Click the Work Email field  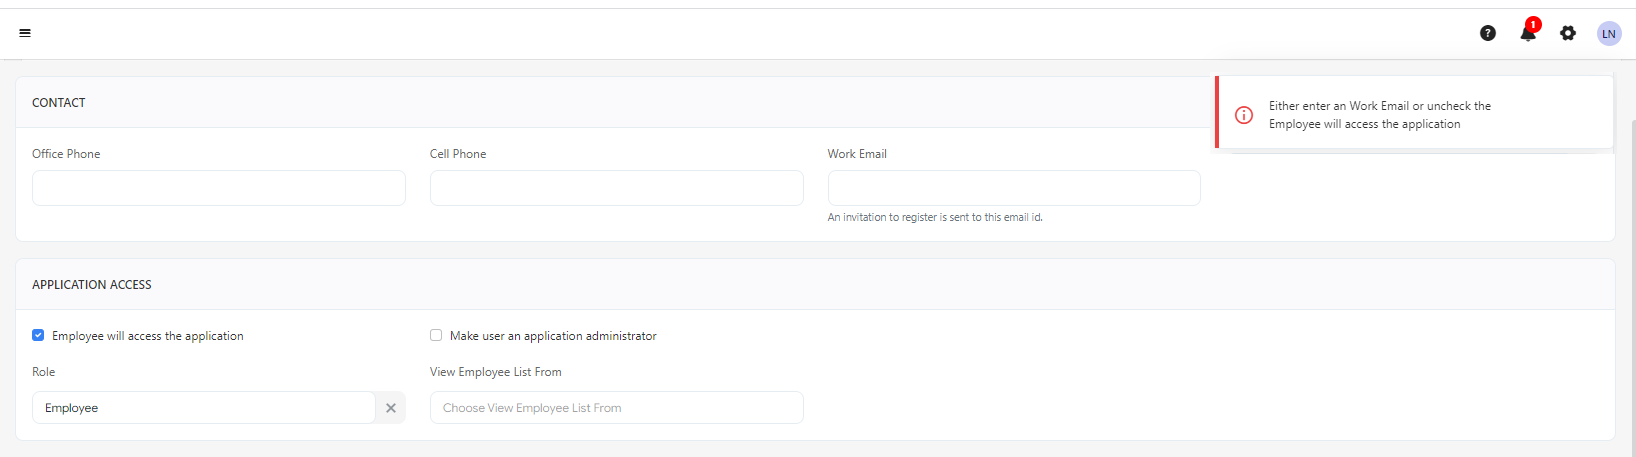click(1014, 188)
